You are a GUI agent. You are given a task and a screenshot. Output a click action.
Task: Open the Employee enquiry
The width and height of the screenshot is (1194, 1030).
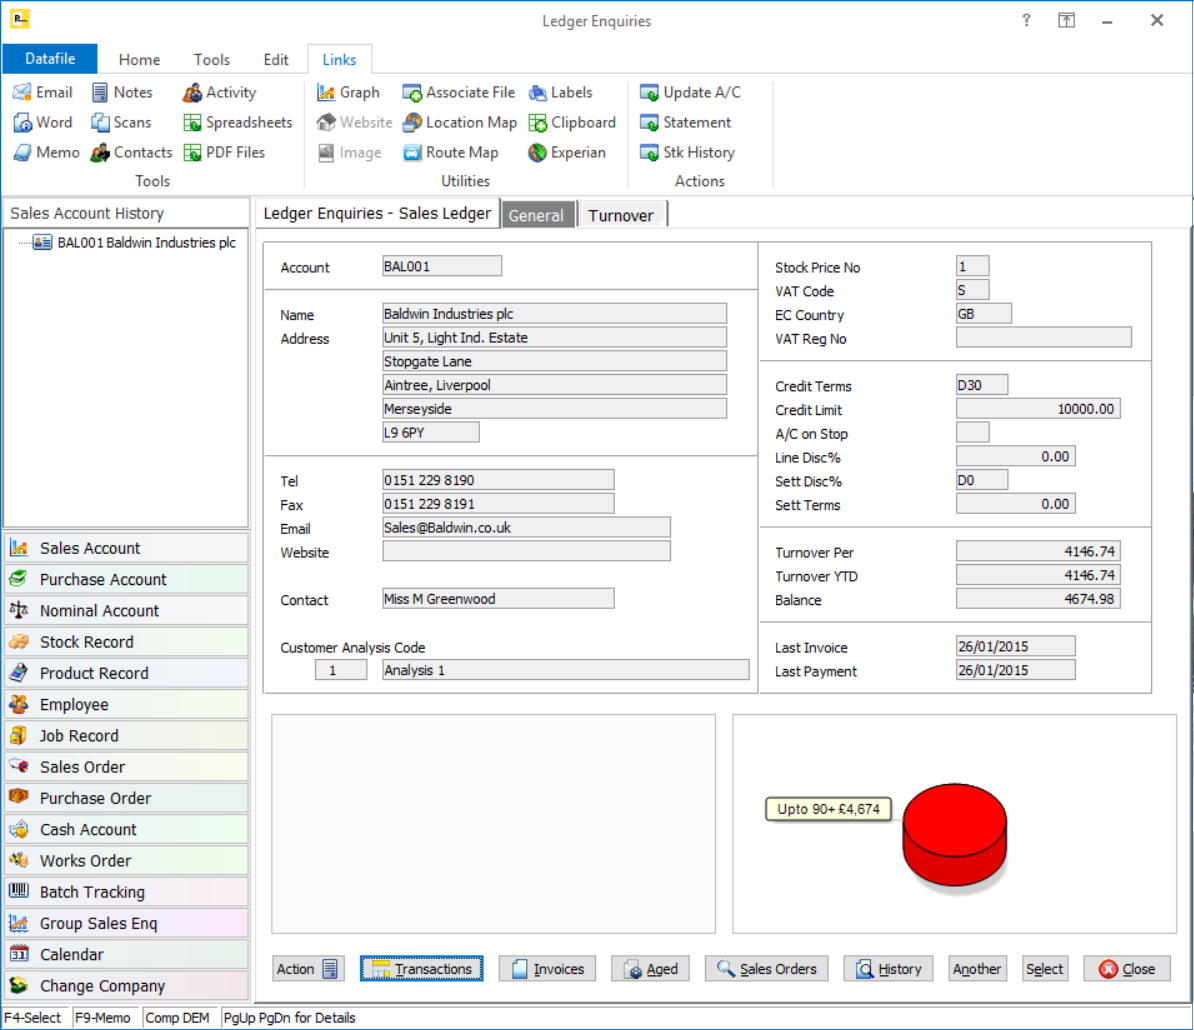(x=126, y=704)
